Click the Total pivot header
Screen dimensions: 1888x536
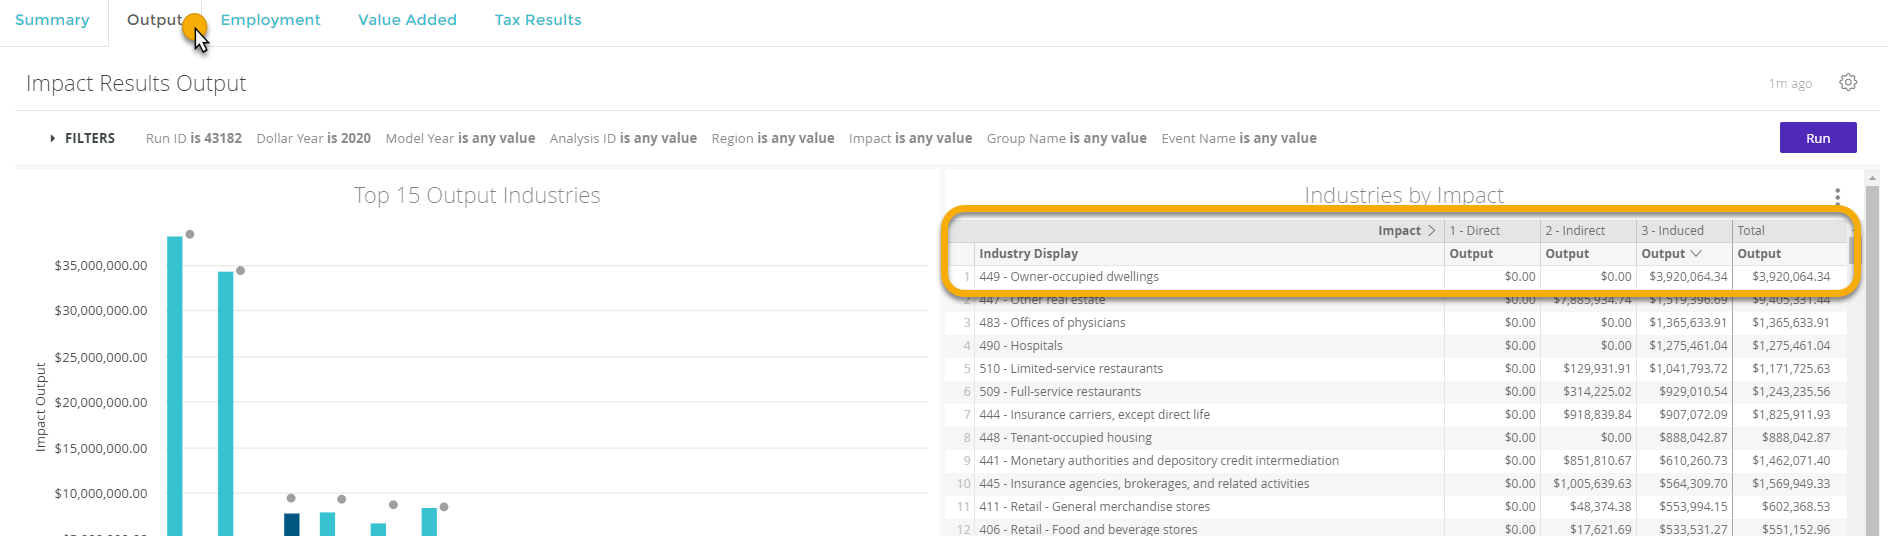[x=1751, y=231]
